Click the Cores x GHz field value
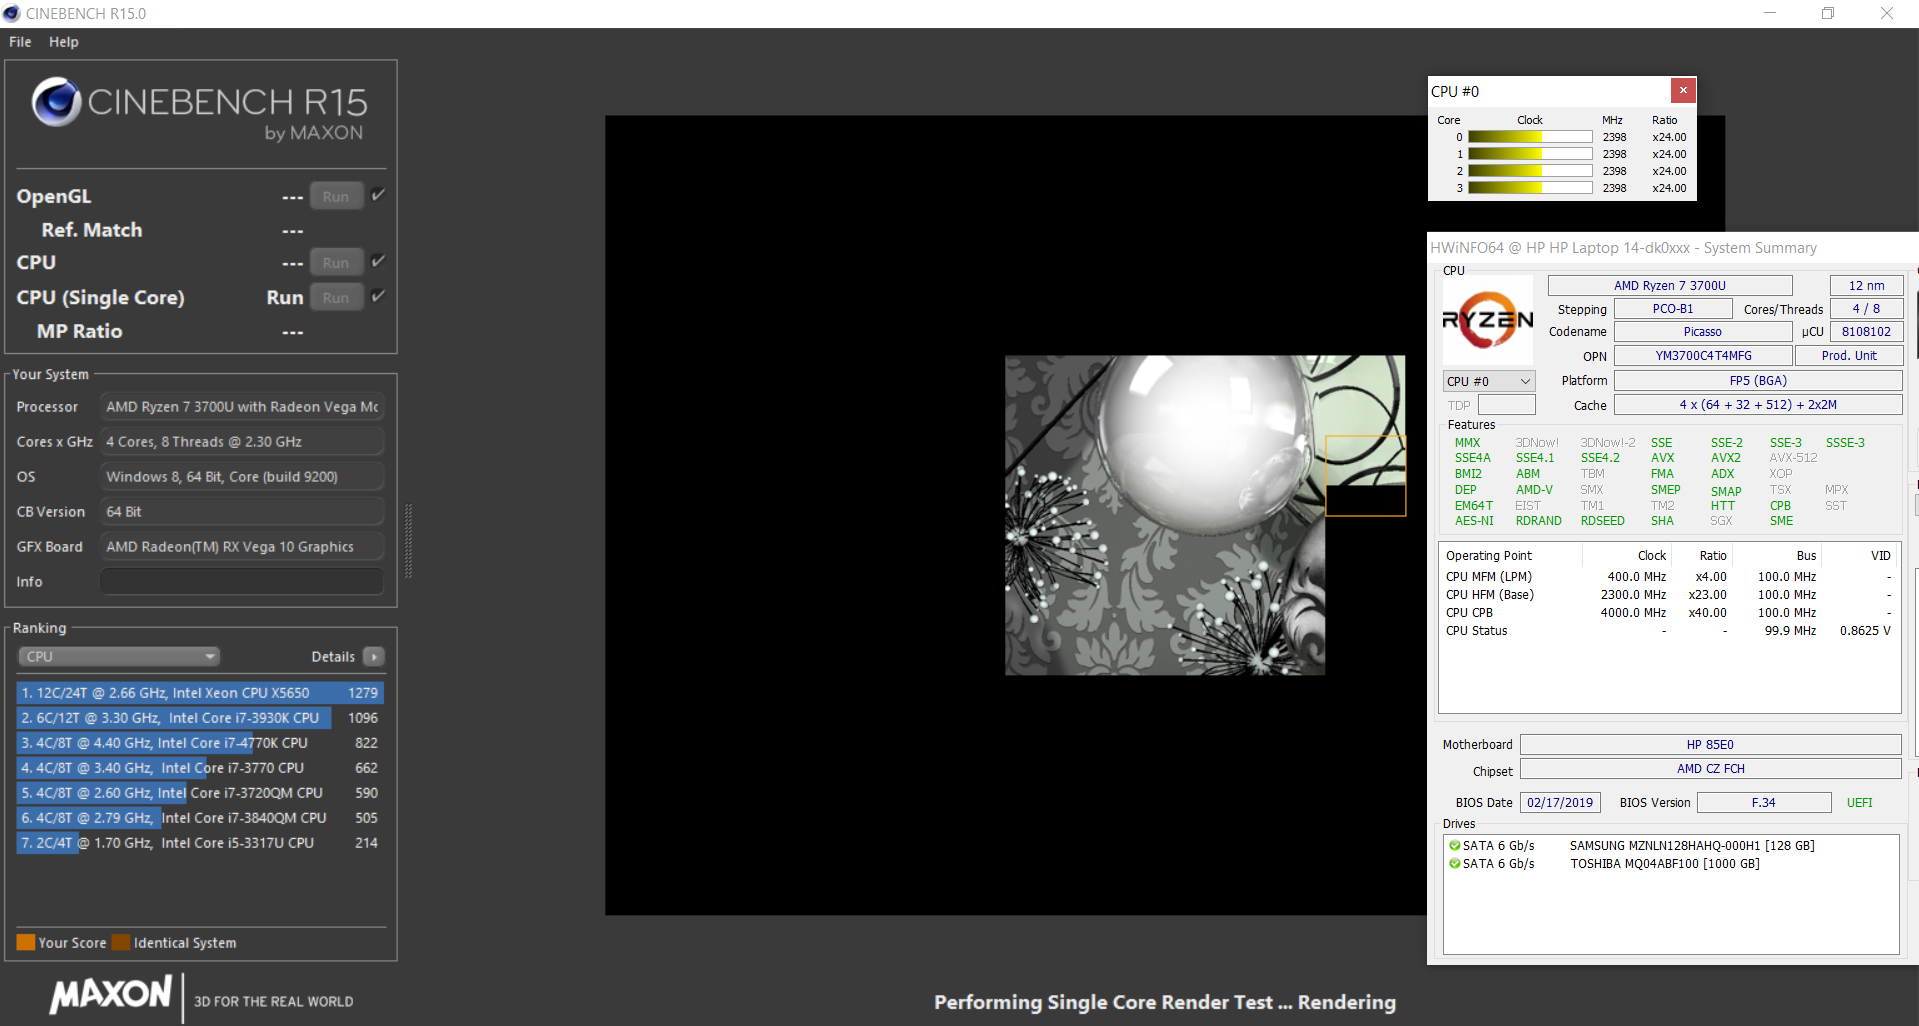Image resolution: width=1919 pixels, height=1026 pixels. tap(242, 442)
